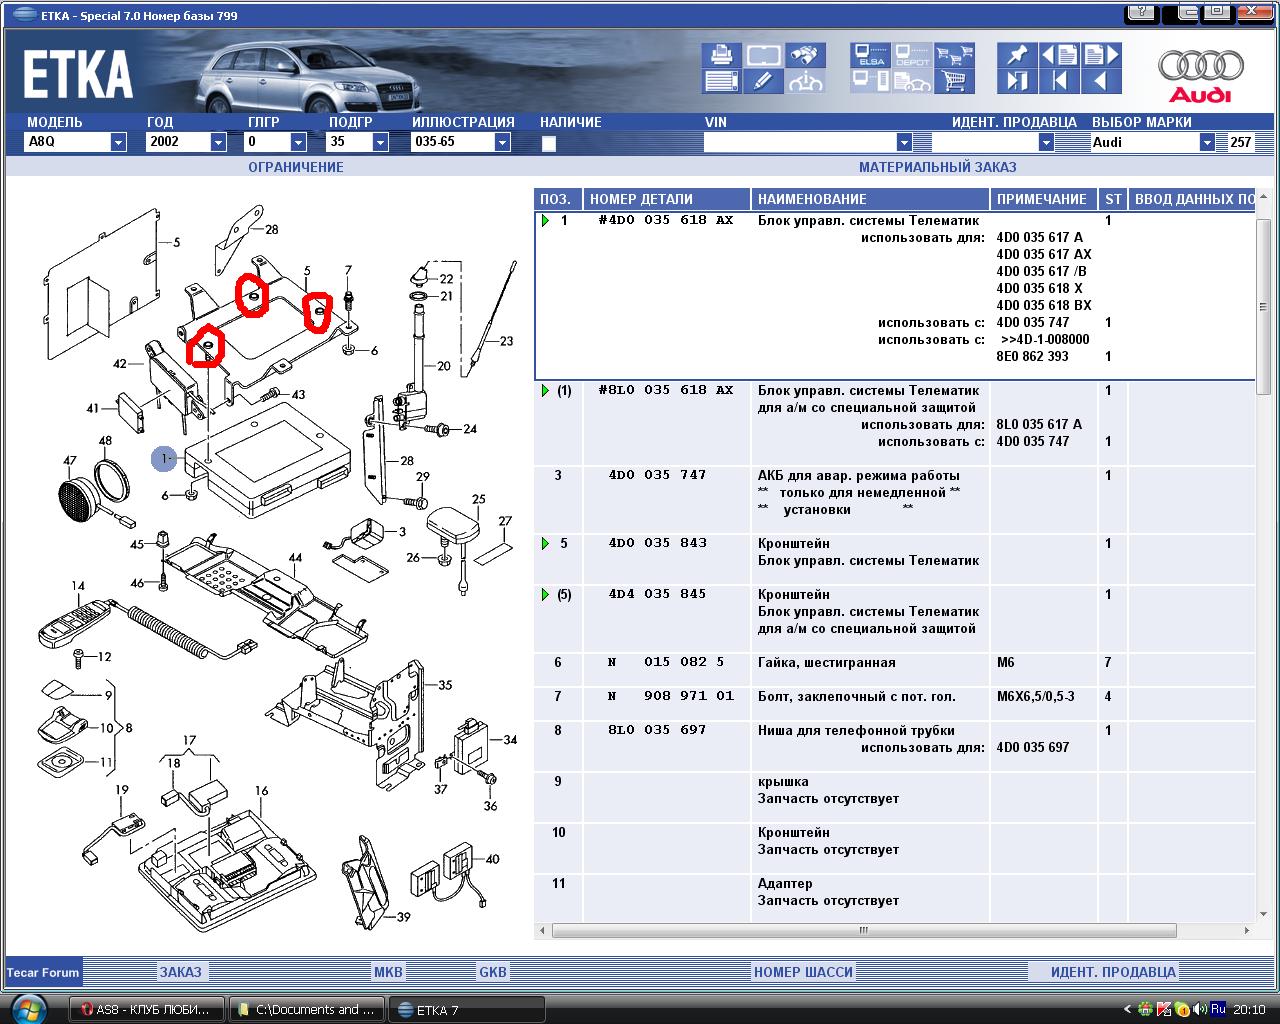Screen dimensions: 1280x1024
Task: Click the ОГРАНИЧЕНИЕ link
Action: point(295,167)
